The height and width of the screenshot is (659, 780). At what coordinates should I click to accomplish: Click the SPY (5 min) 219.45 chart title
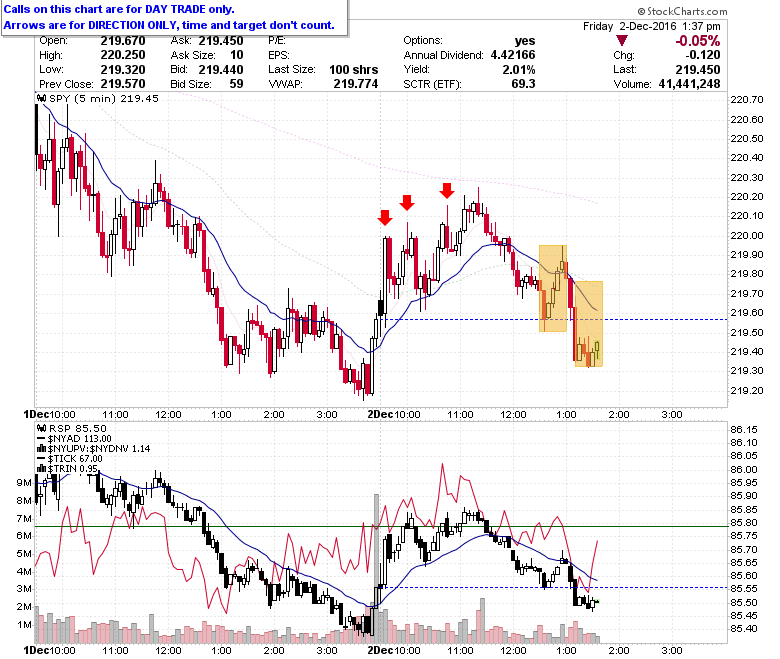(x=104, y=98)
